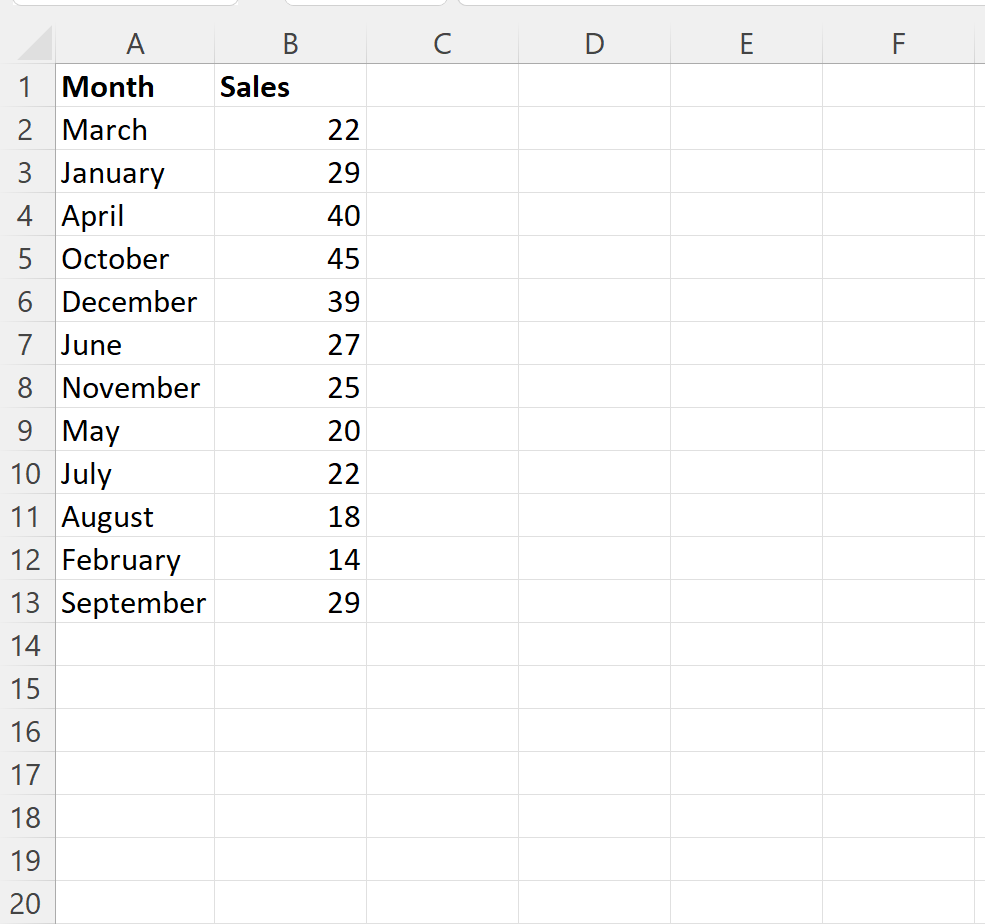Viewport: 985px width, 924px height.
Task: Select the cell containing October
Action: click(135, 258)
